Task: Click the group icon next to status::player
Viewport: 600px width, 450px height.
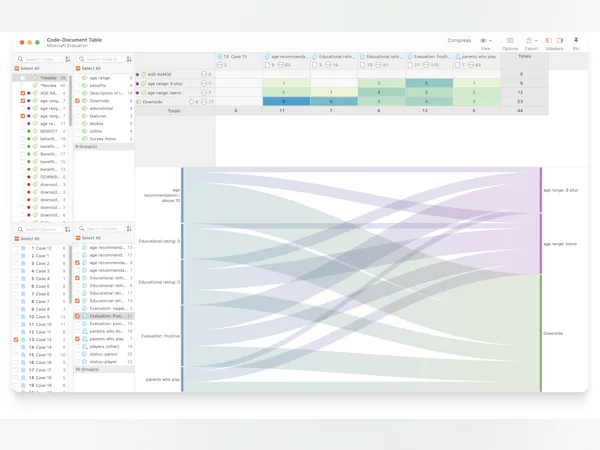Action: point(85,362)
